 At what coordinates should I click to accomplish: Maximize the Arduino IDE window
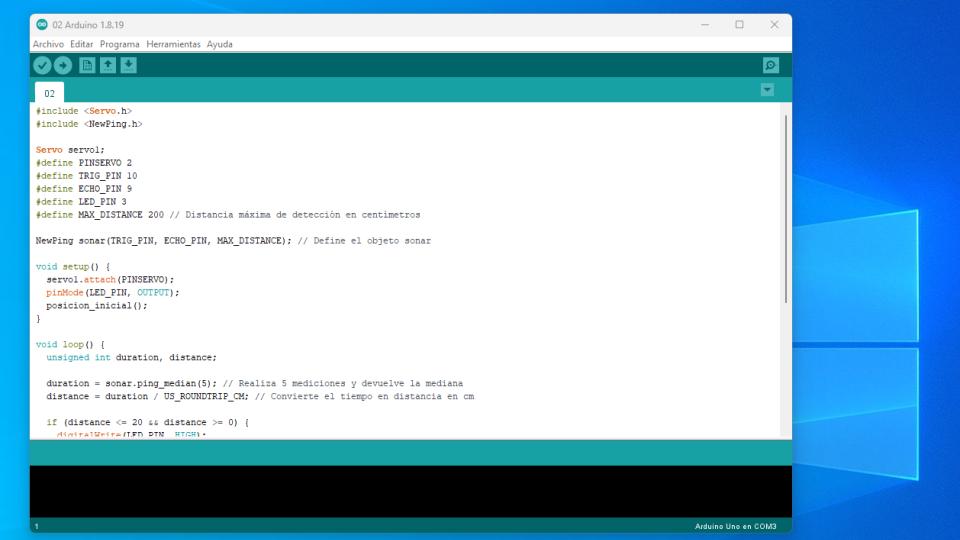click(740, 24)
